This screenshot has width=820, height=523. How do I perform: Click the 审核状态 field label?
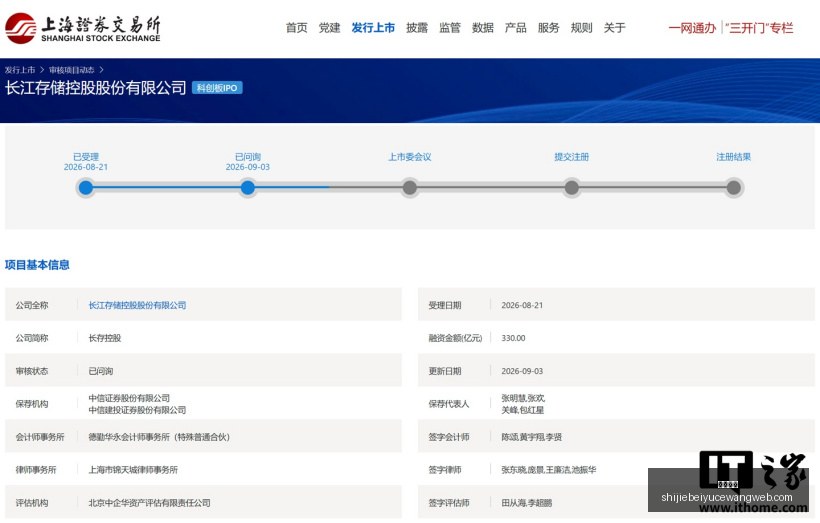[x=32, y=371]
